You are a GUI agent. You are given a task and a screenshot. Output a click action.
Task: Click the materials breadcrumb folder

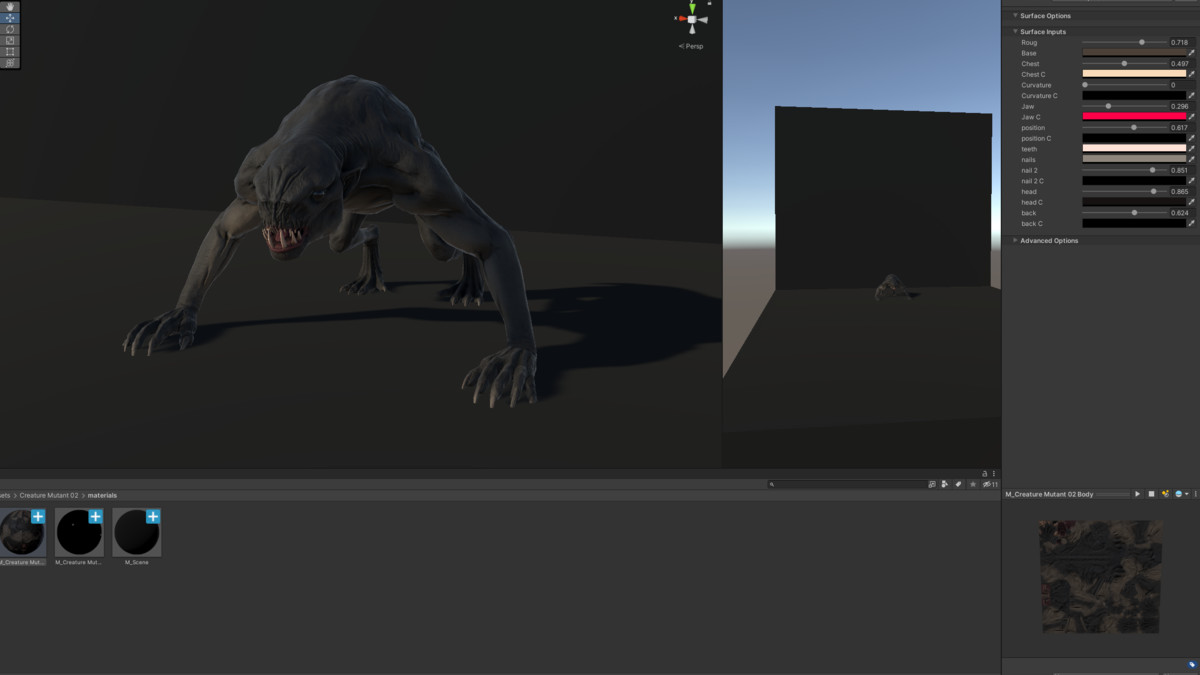(x=102, y=495)
